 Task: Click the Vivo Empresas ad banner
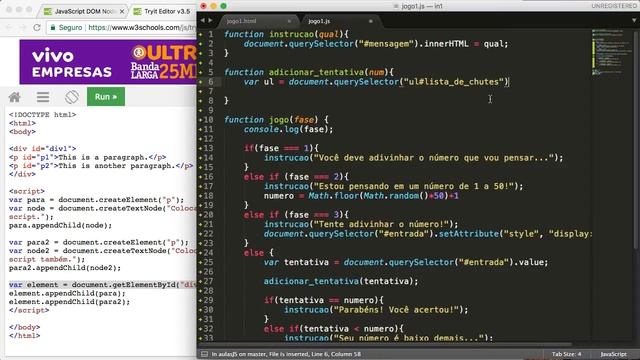(x=108, y=62)
